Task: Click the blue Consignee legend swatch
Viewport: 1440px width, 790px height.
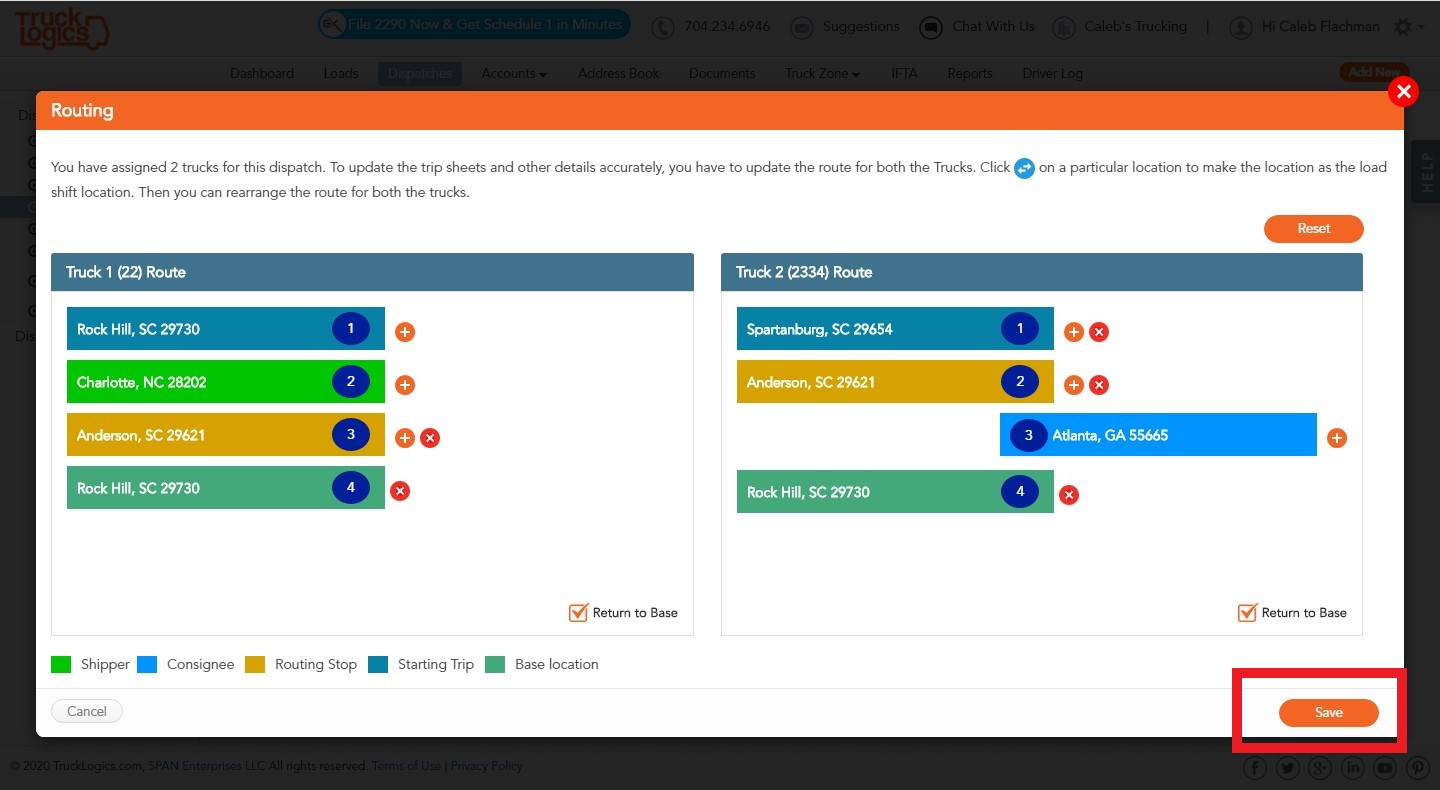Action: [147, 664]
